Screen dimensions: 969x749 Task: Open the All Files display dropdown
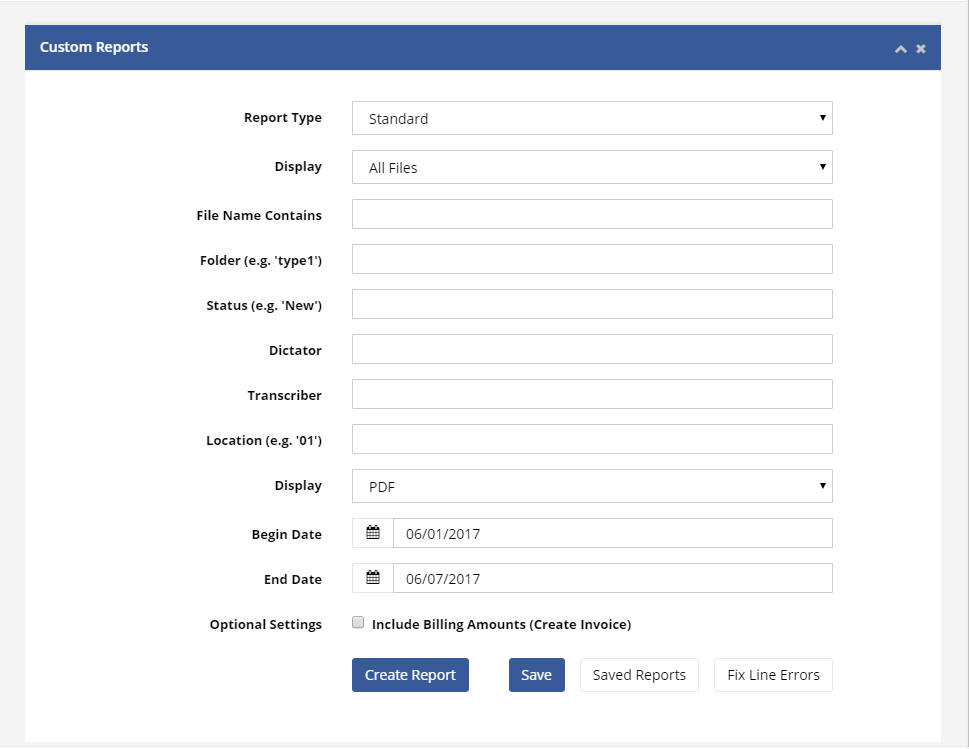pyautogui.click(x=592, y=167)
